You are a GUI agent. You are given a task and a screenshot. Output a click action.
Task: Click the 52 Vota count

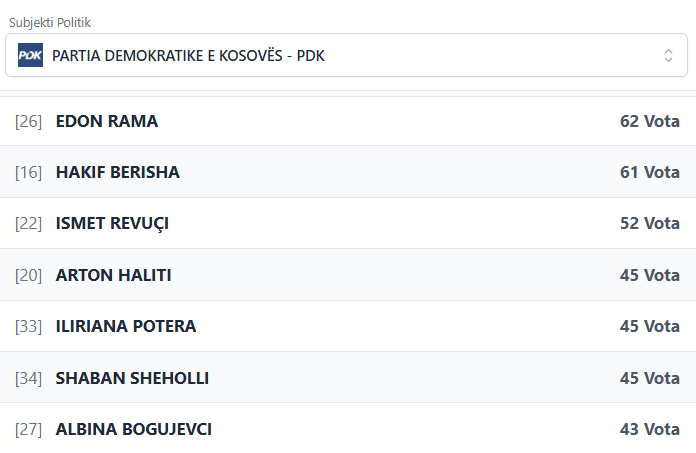(649, 223)
